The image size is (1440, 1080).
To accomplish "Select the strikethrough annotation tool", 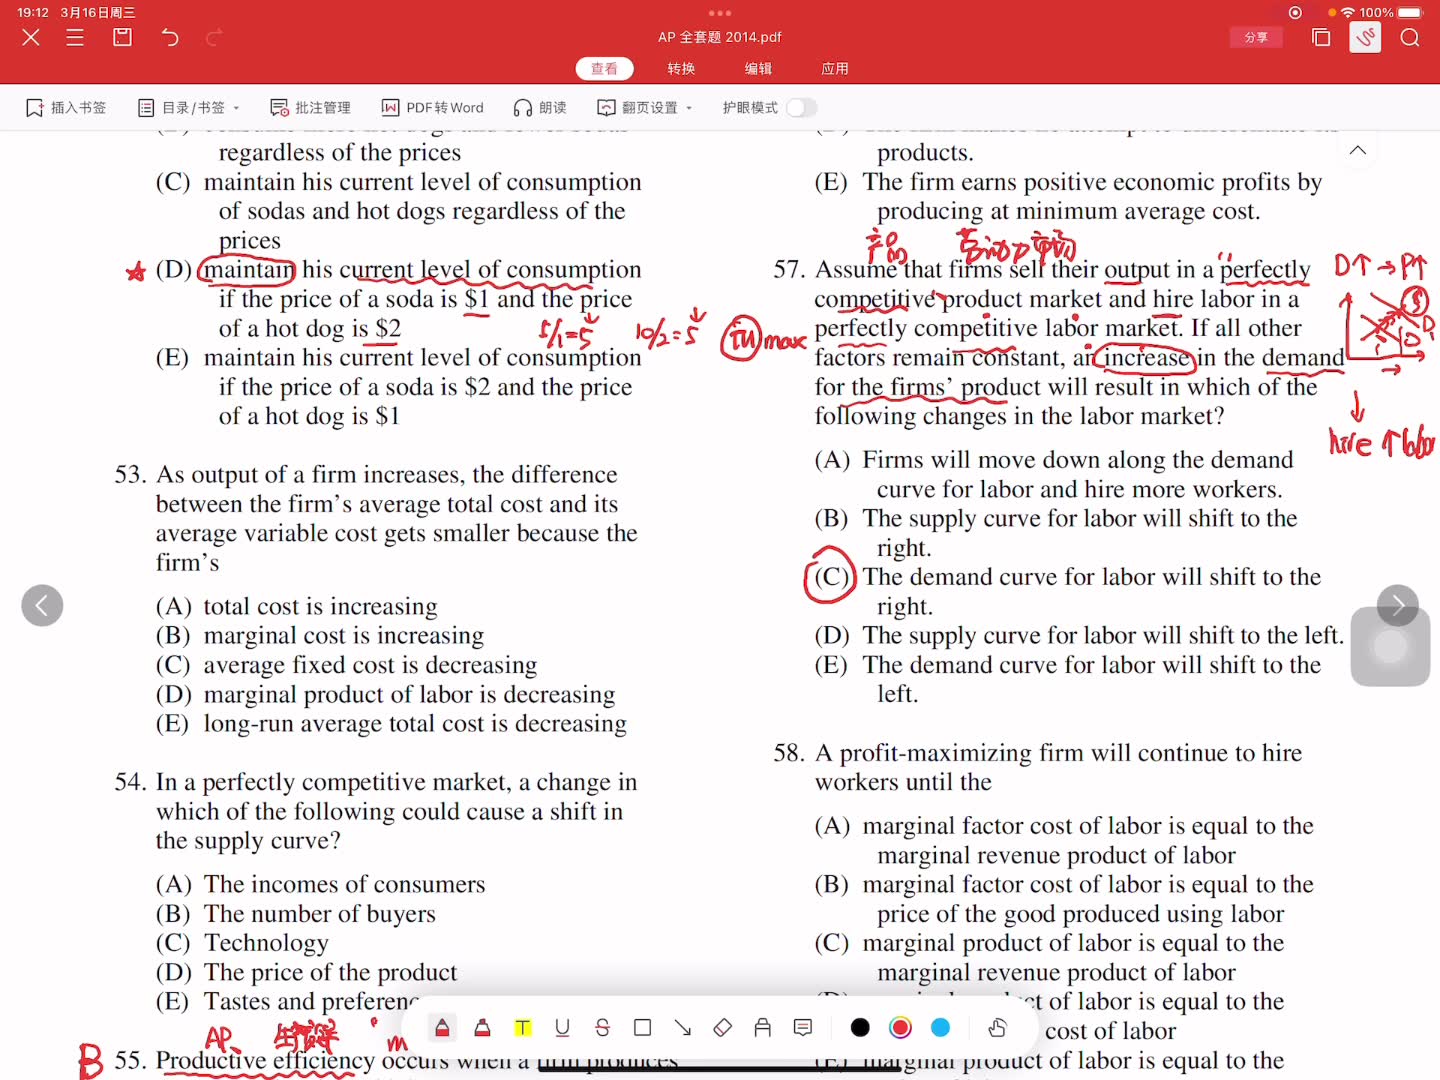I will click(x=602, y=1027).
